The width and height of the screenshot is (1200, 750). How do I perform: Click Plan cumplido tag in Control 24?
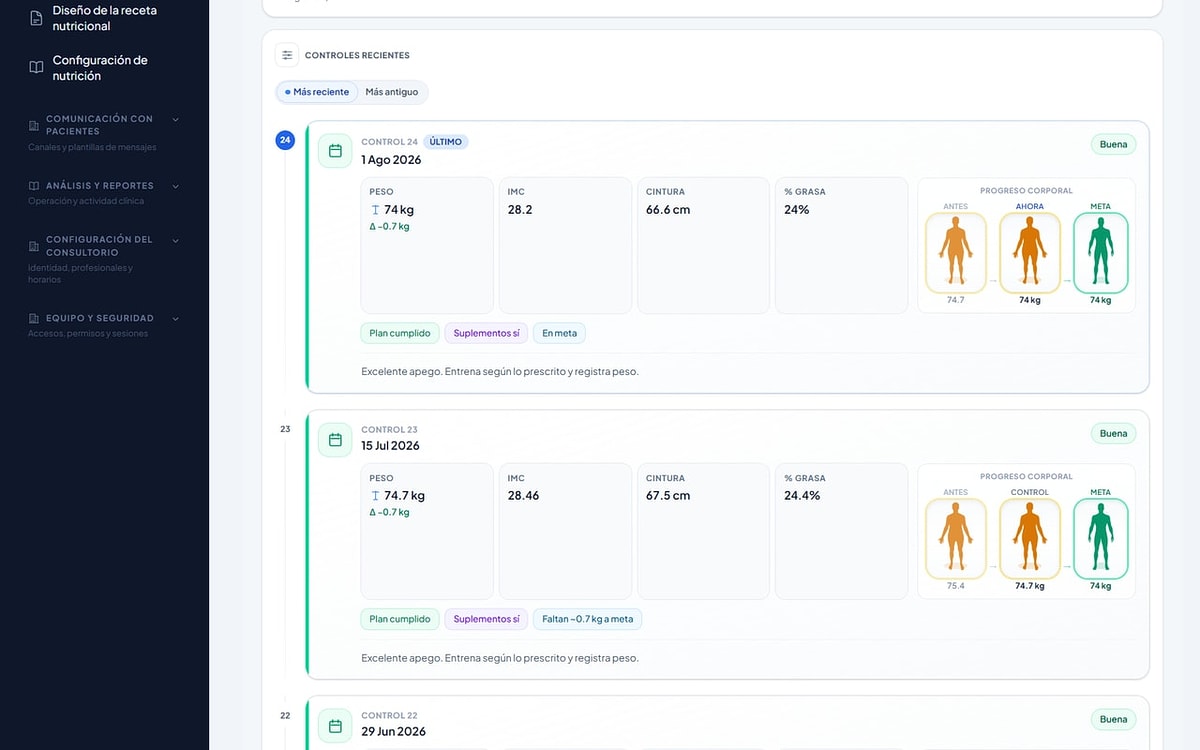pyautogui.click(x=400, y=333)
